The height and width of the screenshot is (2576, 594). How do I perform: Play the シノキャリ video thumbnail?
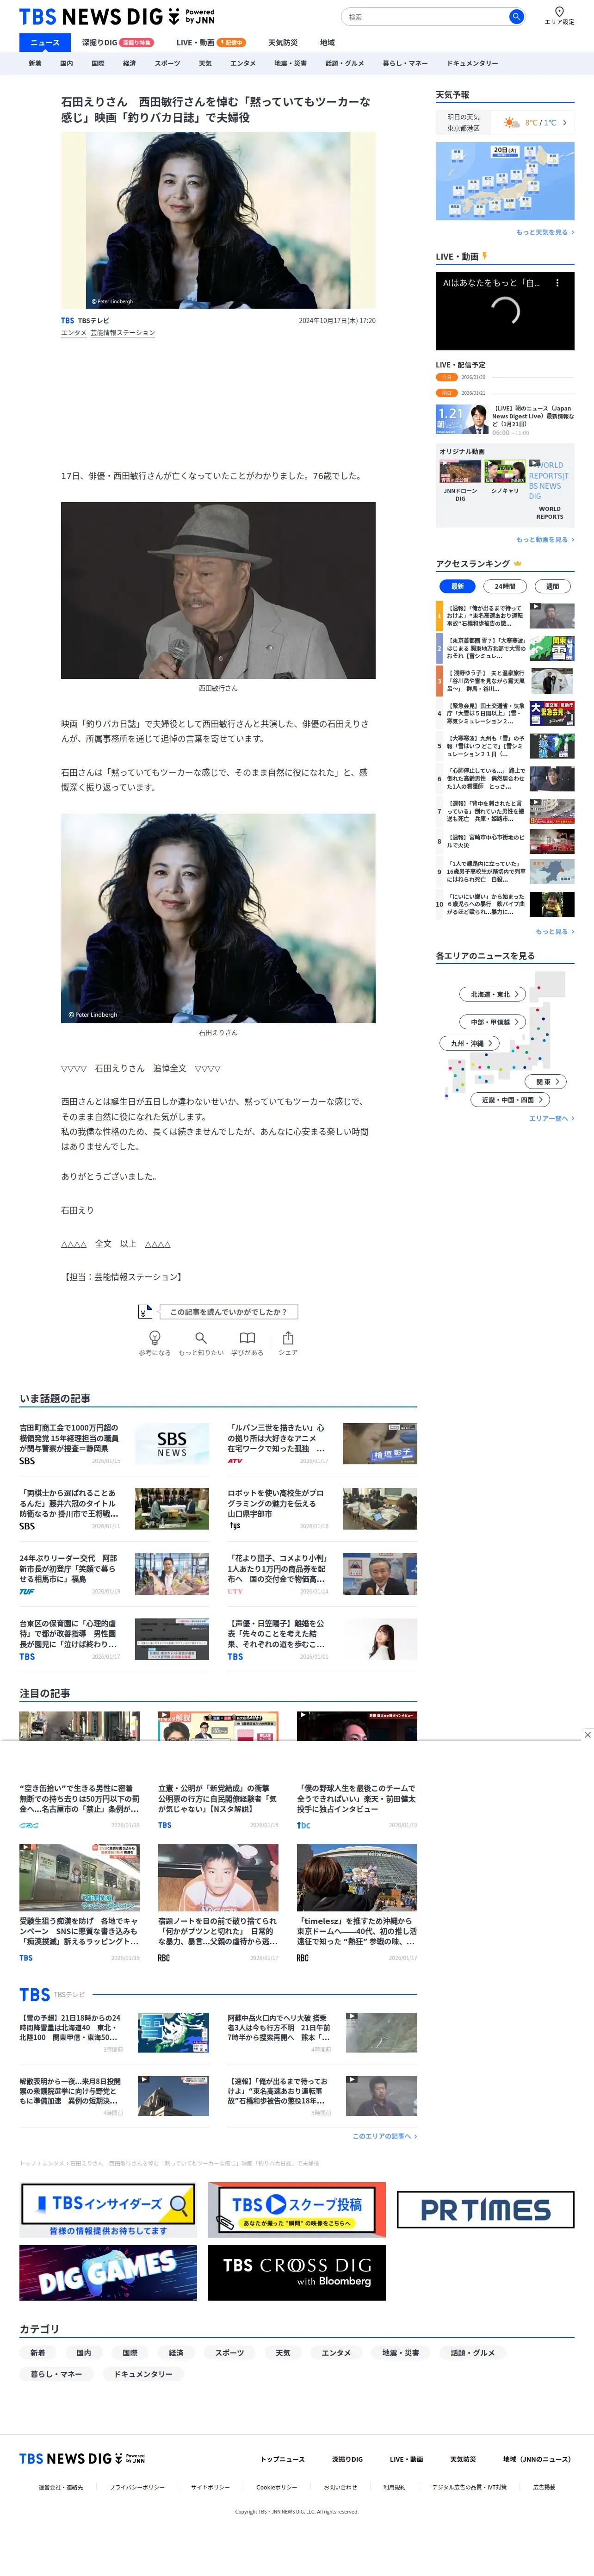(x=505, y=471)
